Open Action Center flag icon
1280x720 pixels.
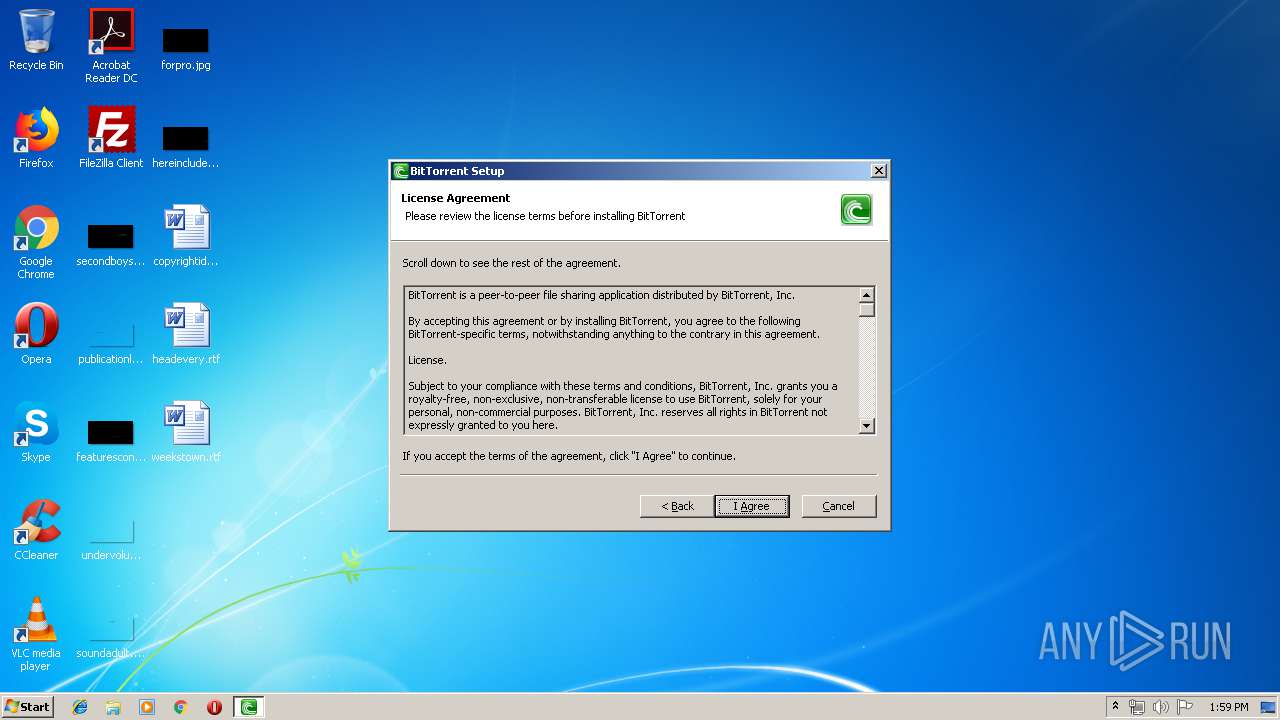click(1185, 707)
